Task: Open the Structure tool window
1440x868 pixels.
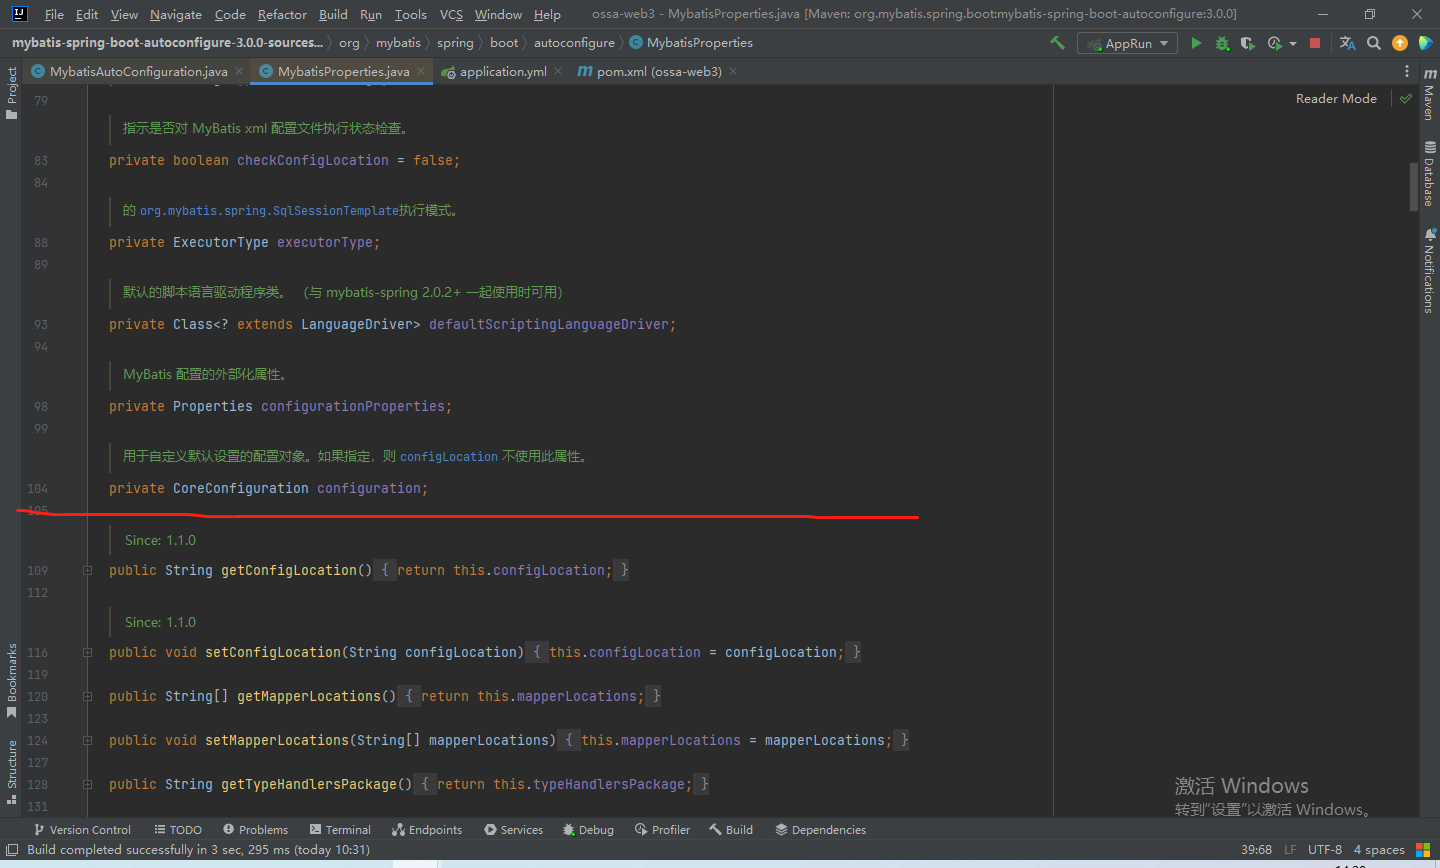Action: [12, 772]
